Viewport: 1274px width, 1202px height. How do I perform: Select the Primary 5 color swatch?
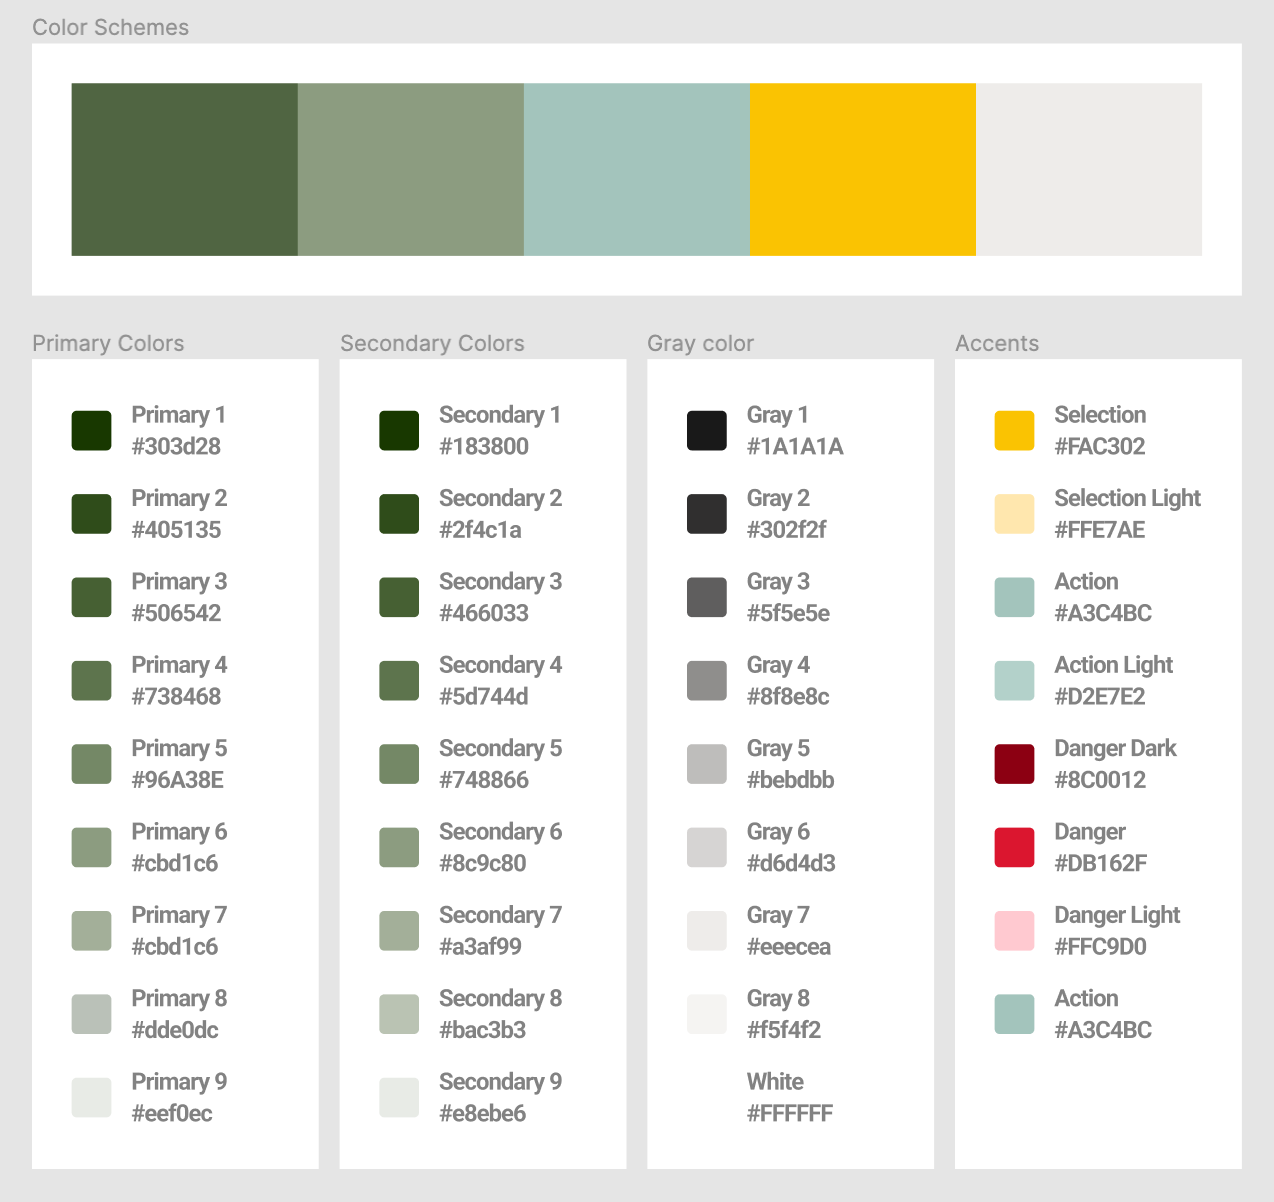(91, 764)
